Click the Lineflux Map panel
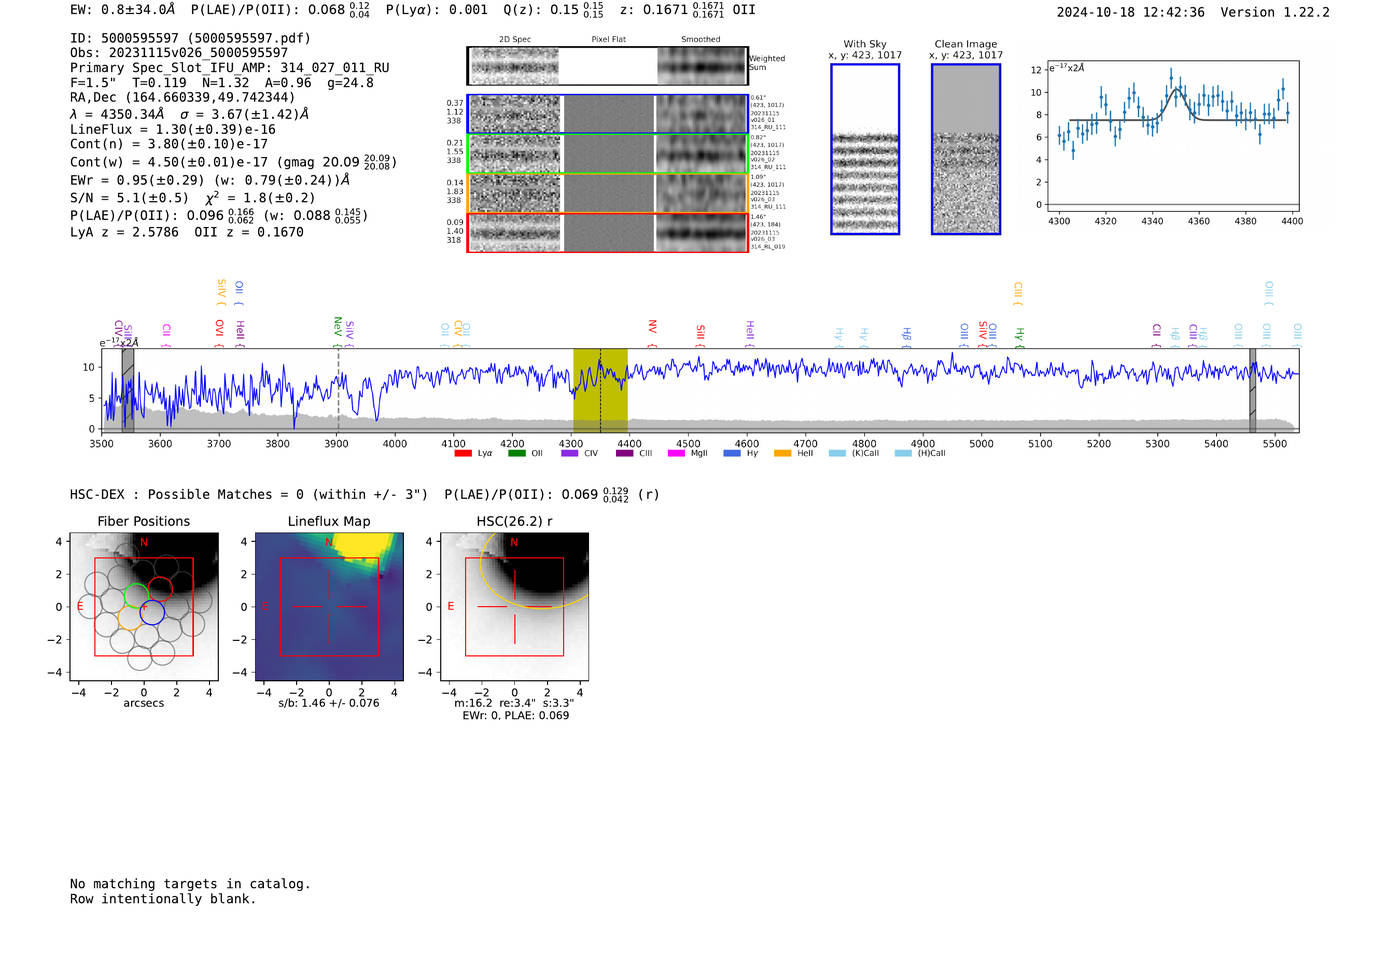 coord(329,607)
